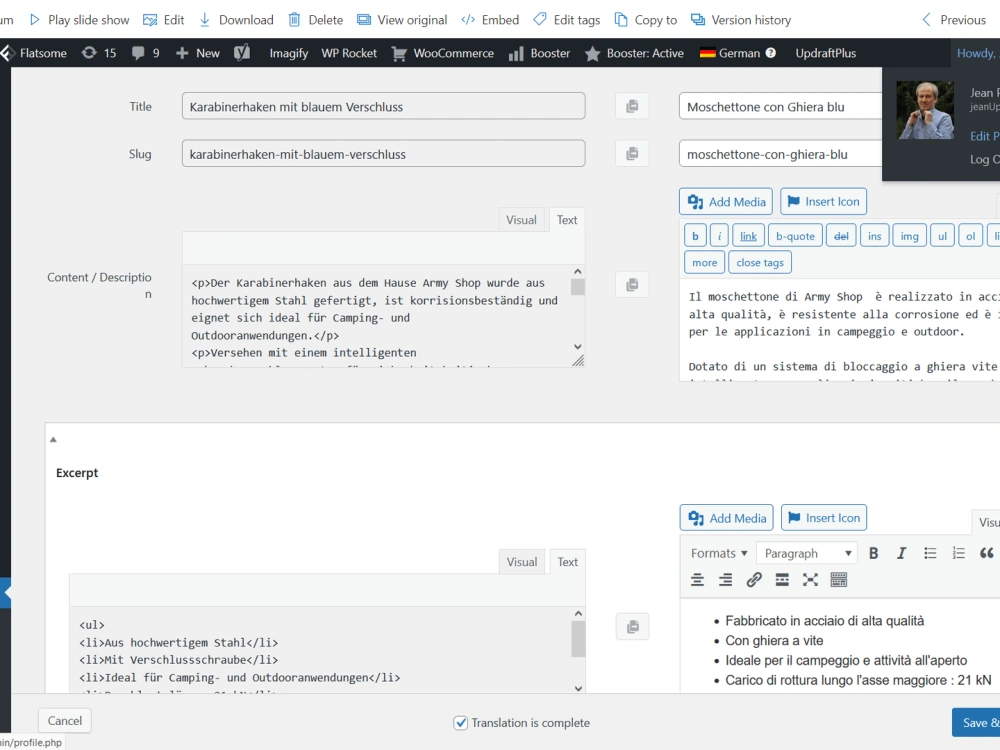Copy Title from original using copy icon
The height and width of the screenshot is (750, 1000).
pos(632,107)
